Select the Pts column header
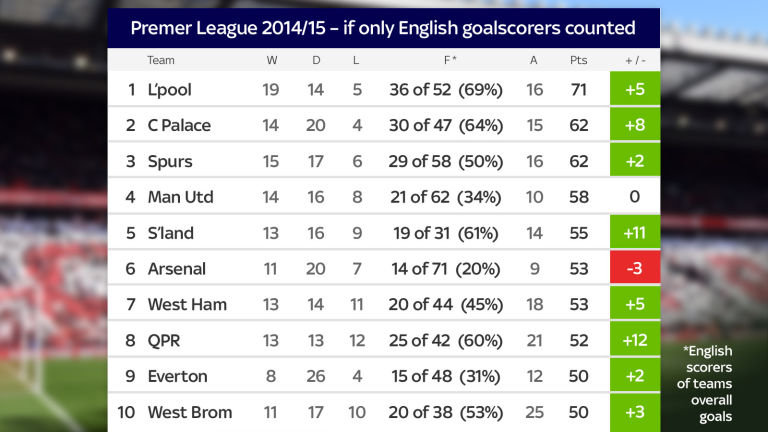This screenshot has width=768, height=432. (579, 60)
